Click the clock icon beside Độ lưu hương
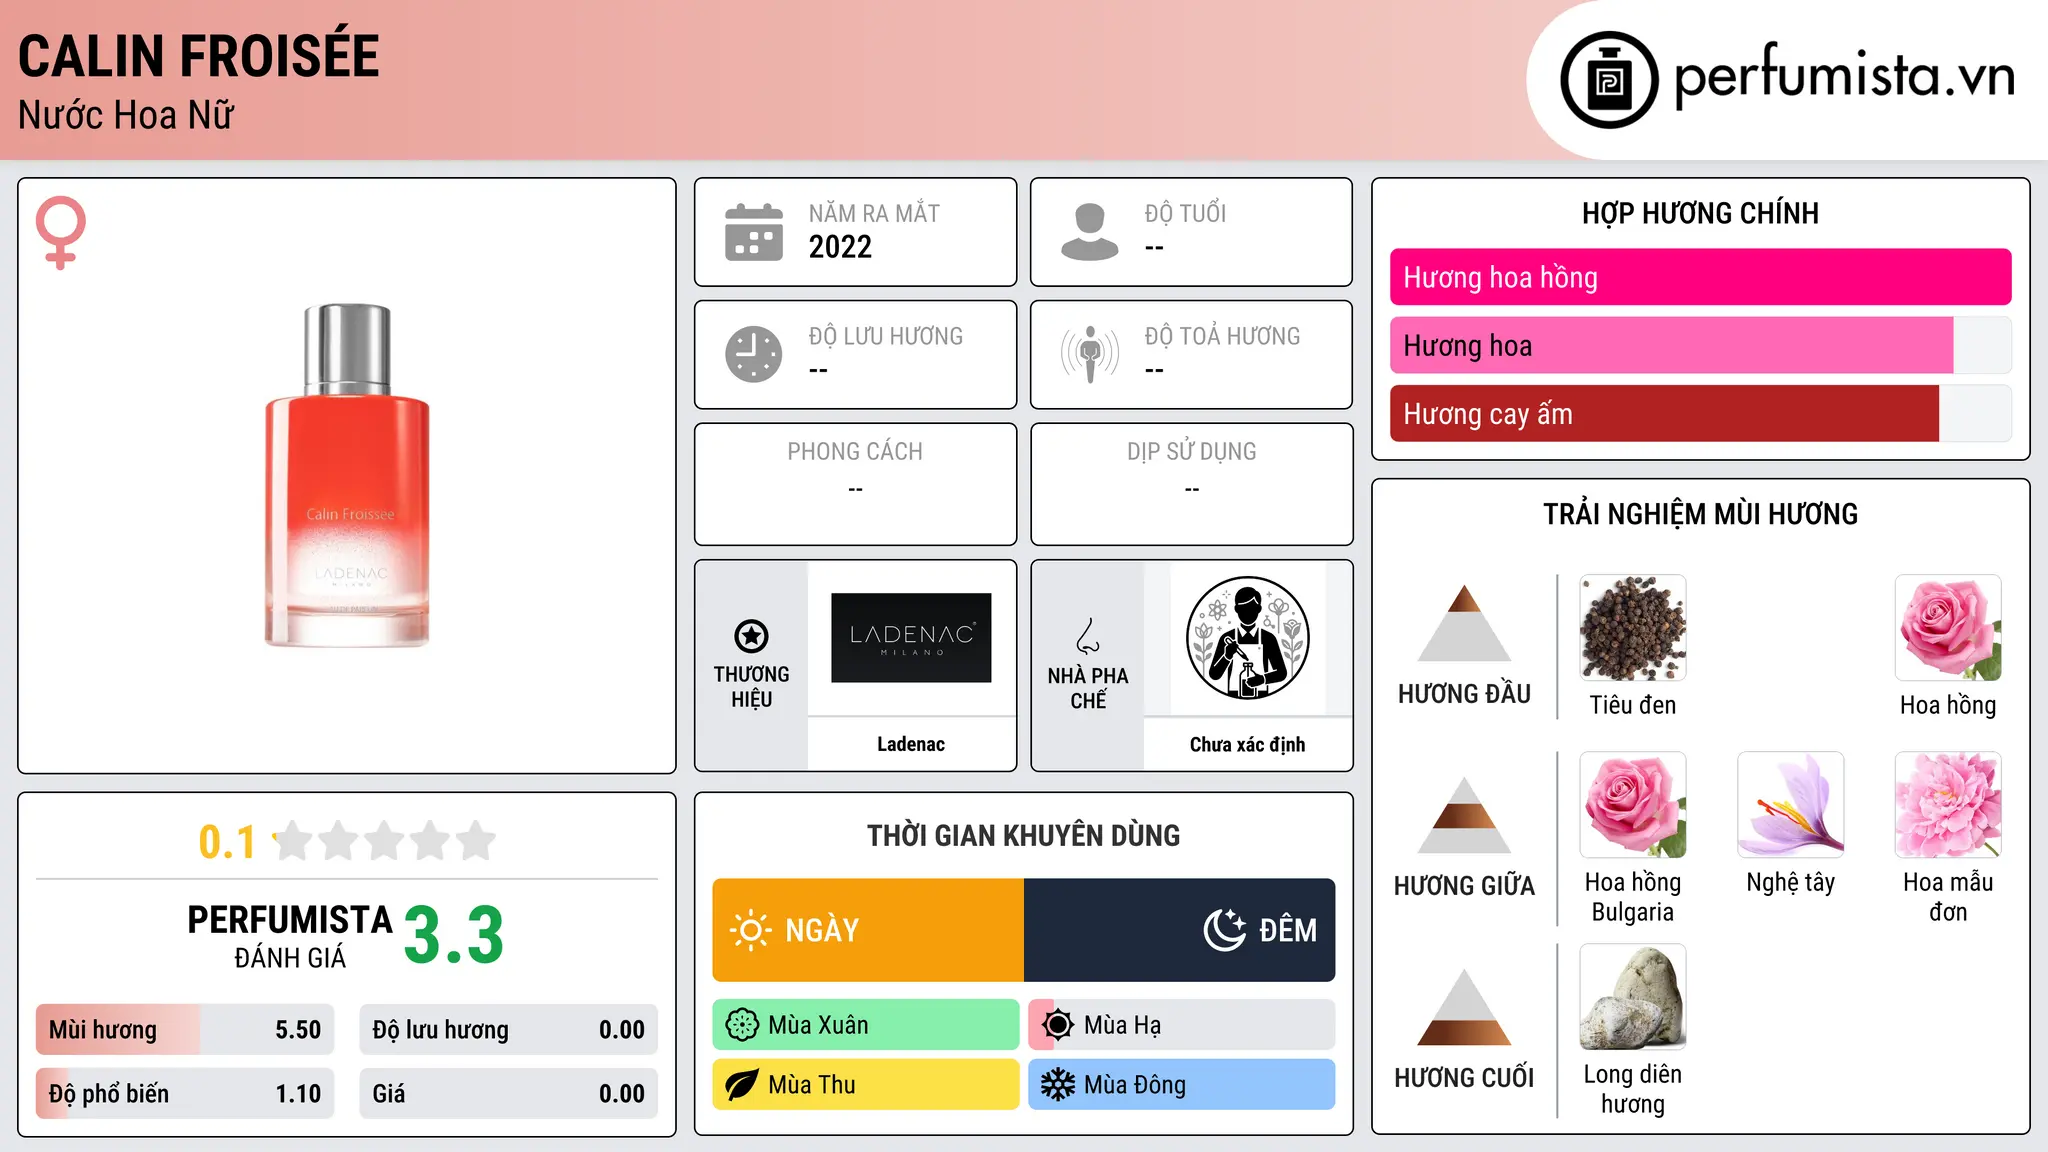 pos(754,354)
